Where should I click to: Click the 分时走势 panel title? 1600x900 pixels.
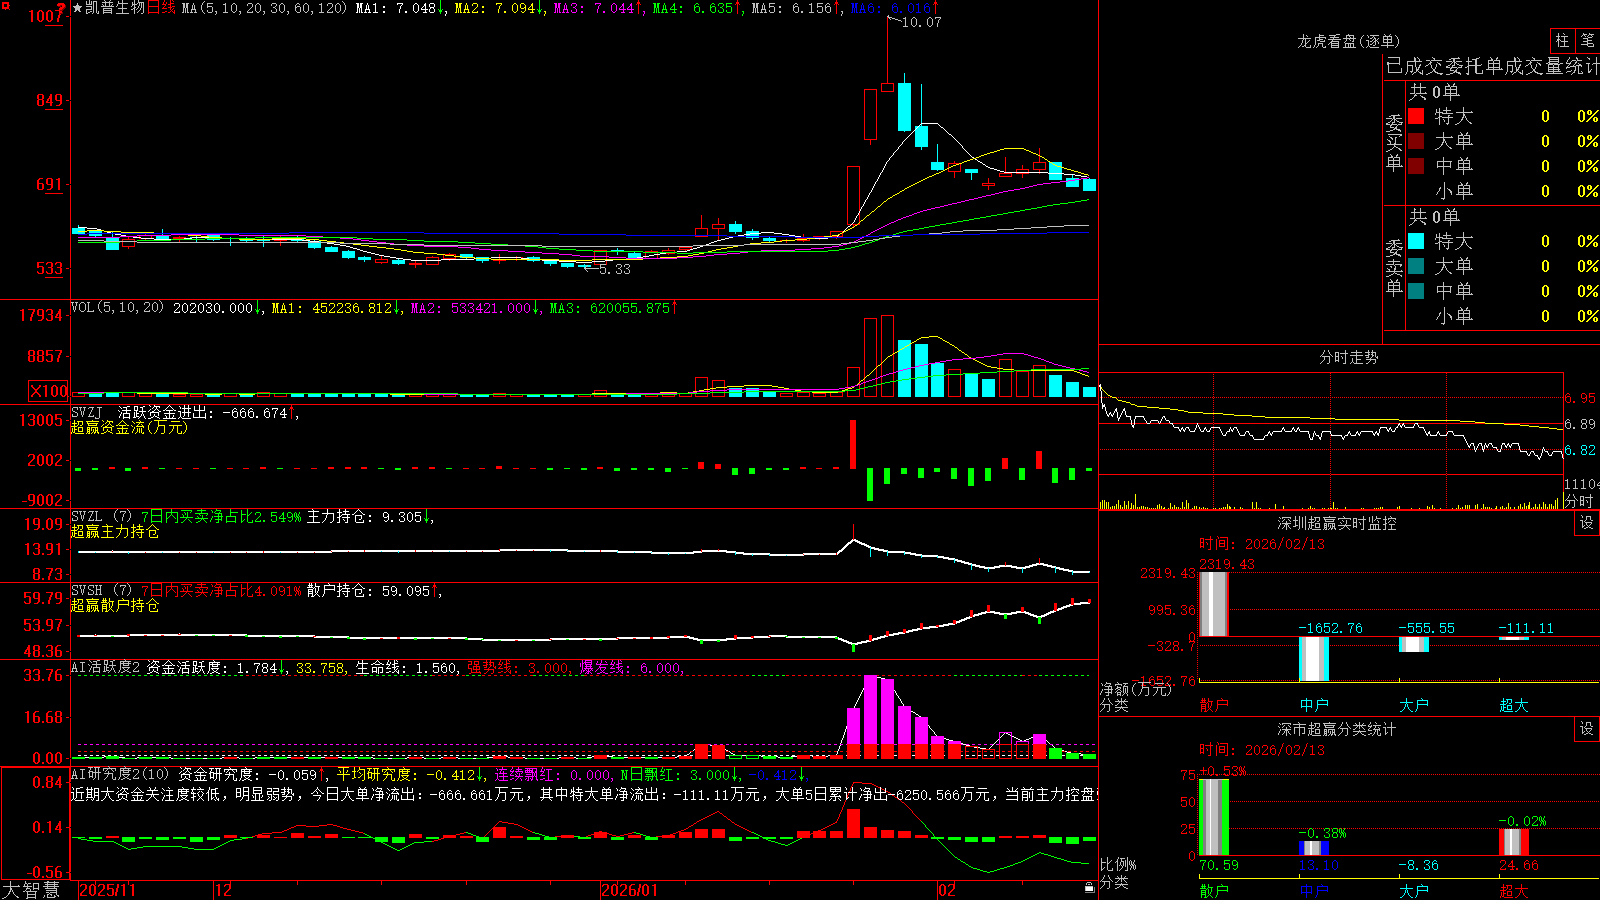pyautogui.click(x=1348, y=357)
